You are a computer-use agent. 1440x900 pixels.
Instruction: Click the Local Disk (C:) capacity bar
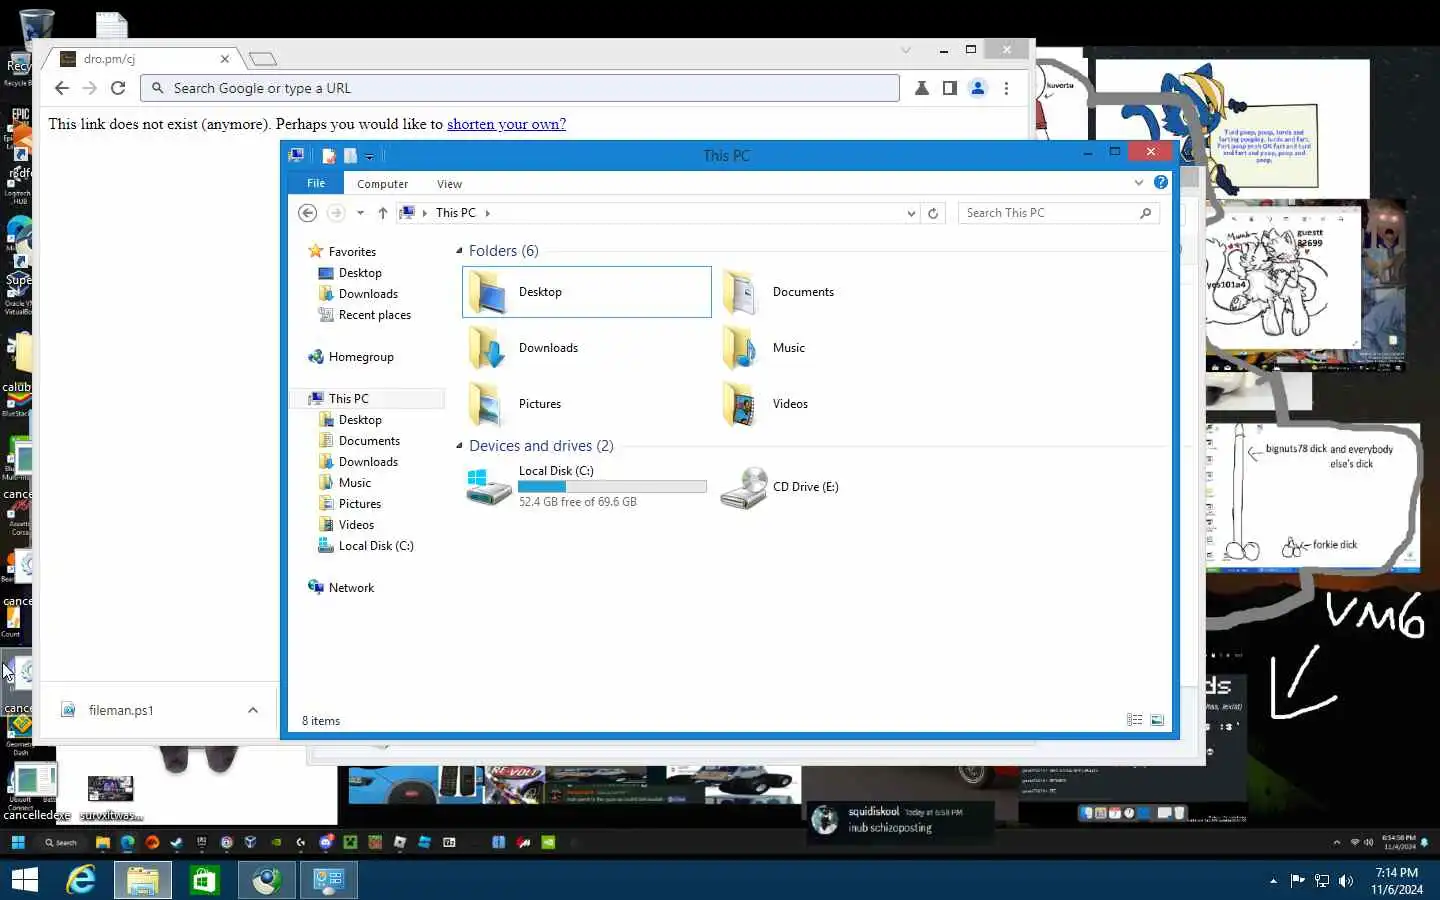612,487
